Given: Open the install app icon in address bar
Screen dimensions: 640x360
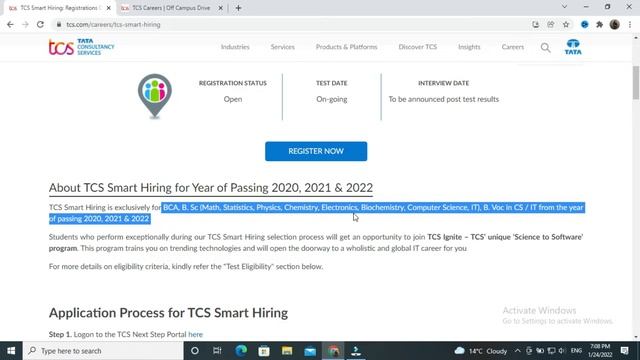Looking at the screenshot, I should (536, 24).
